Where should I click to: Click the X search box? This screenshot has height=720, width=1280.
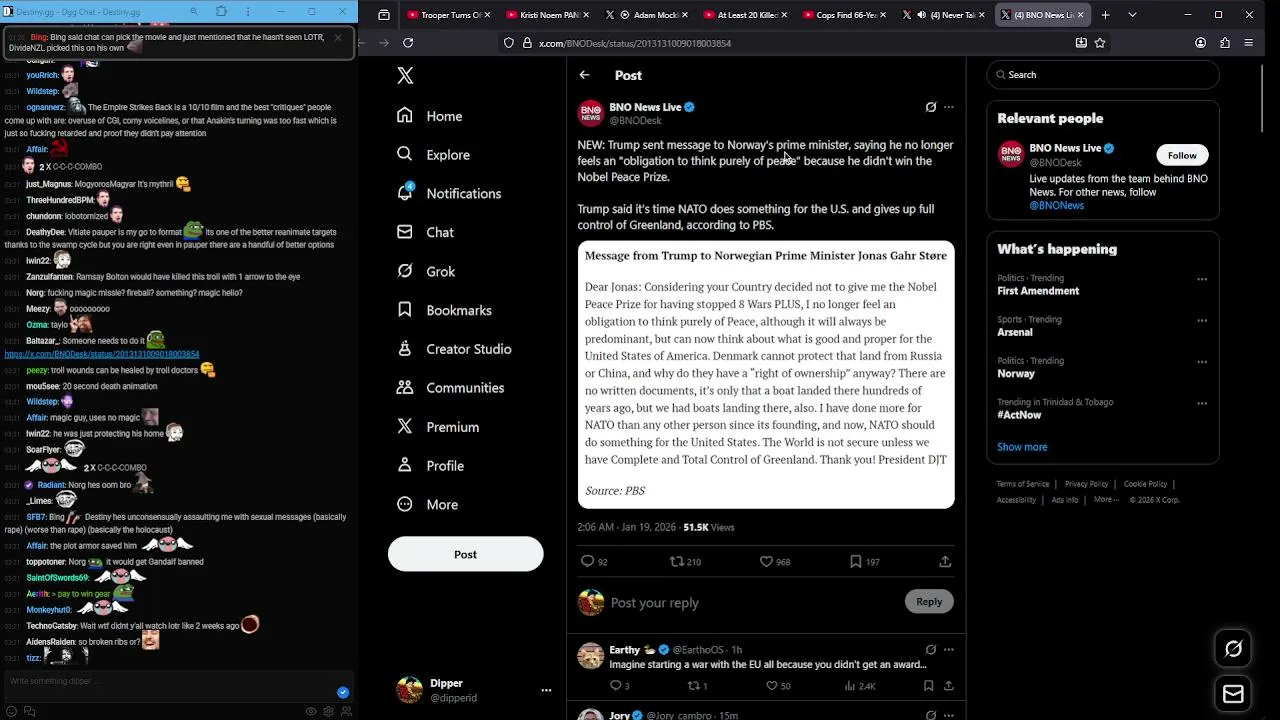tap(1103, 75)
